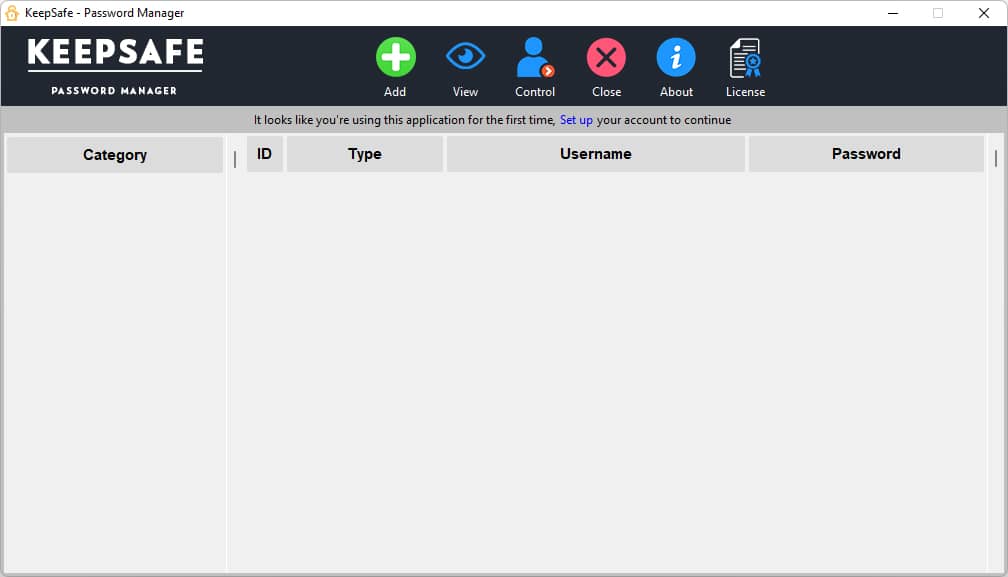The width and height of the screenshot is (1008, 577).
Task: Click the green Add plus icon
Action: 395,57
